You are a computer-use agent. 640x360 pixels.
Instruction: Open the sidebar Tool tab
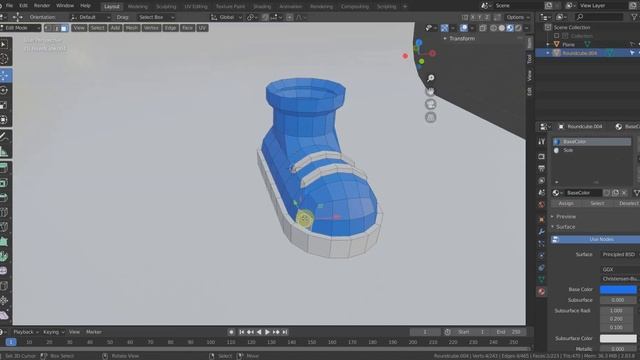[529, 59]
